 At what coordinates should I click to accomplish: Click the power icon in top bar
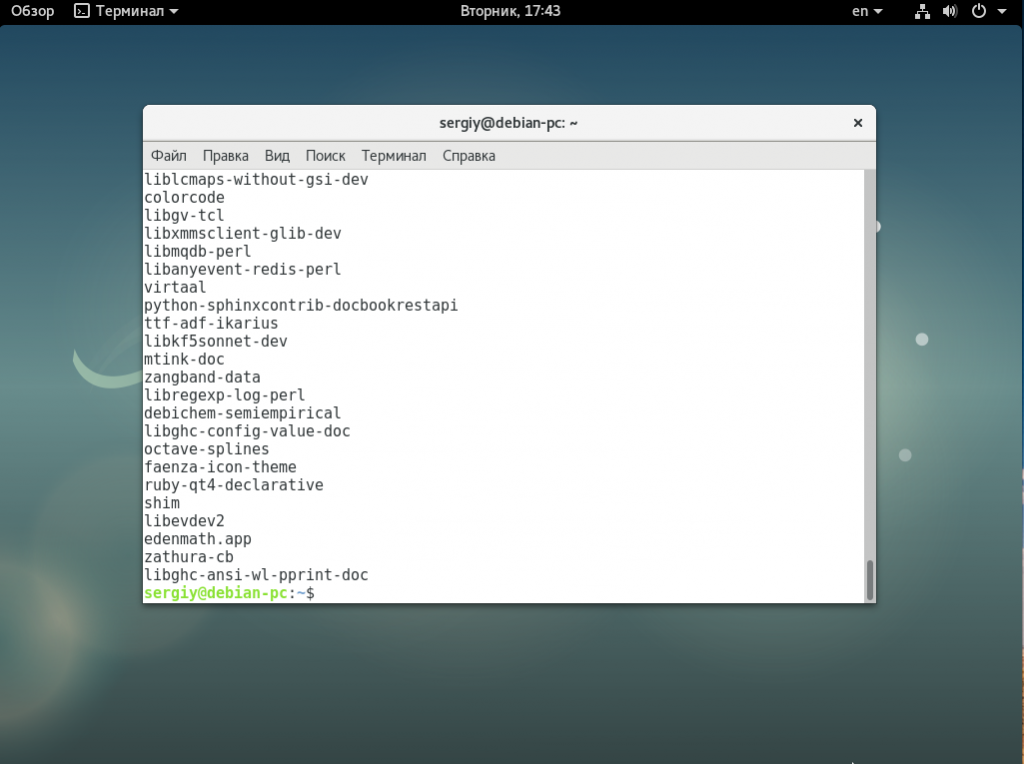pyautogui.click(x=978, y=11)
